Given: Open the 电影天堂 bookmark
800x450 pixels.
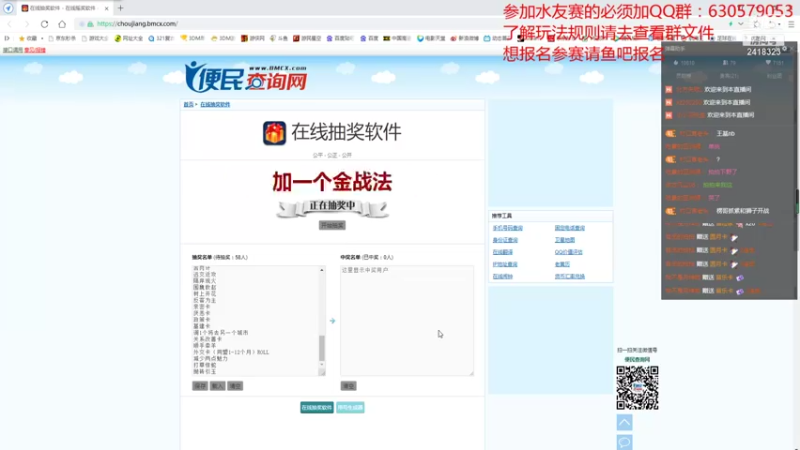Looking at the screenshot, I should click(x=431, y=38).
